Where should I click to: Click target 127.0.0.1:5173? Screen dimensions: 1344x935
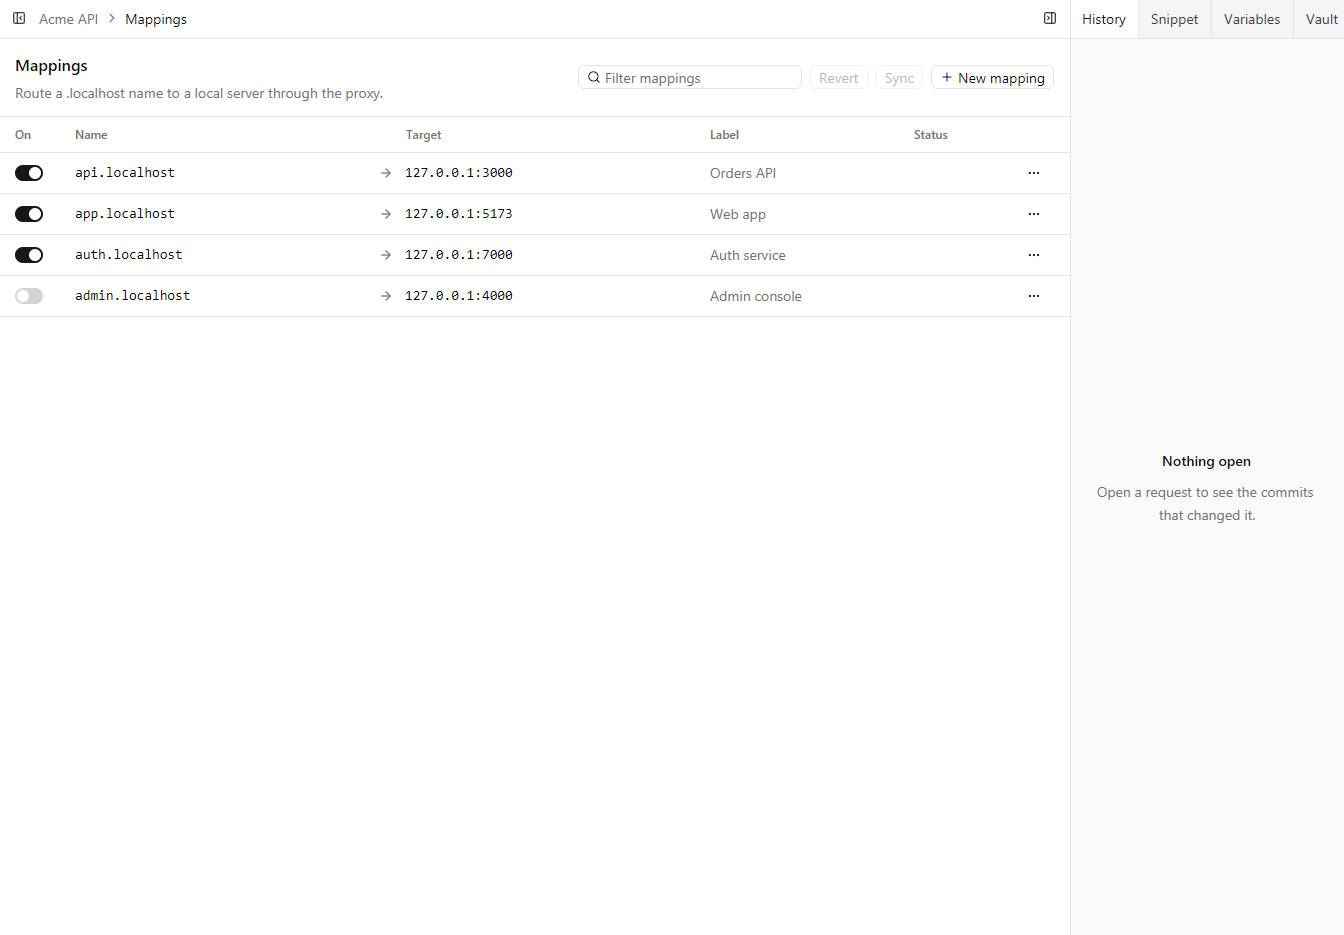click(x=459, y=214)
